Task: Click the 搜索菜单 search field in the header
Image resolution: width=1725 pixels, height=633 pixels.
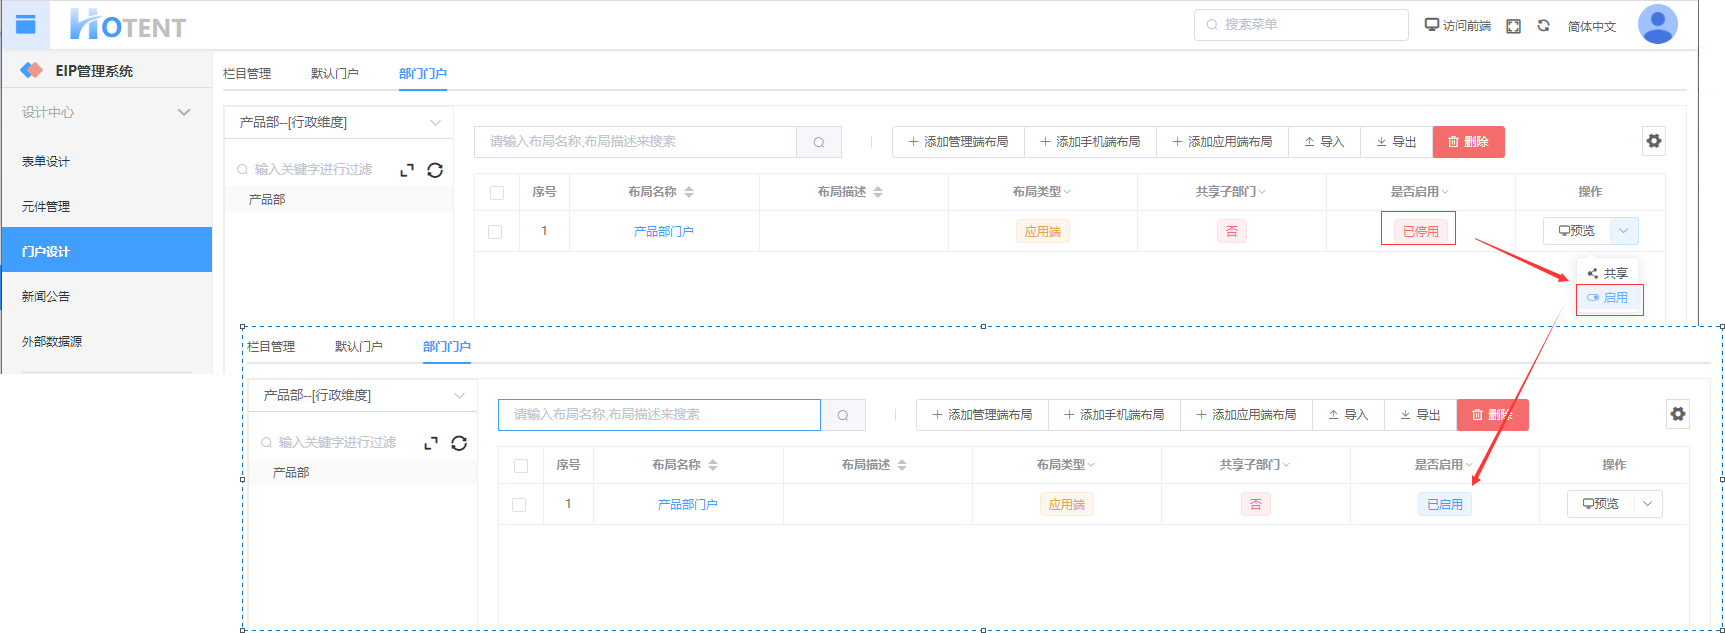Action: pyautogui.click(x=1300, y=24)
